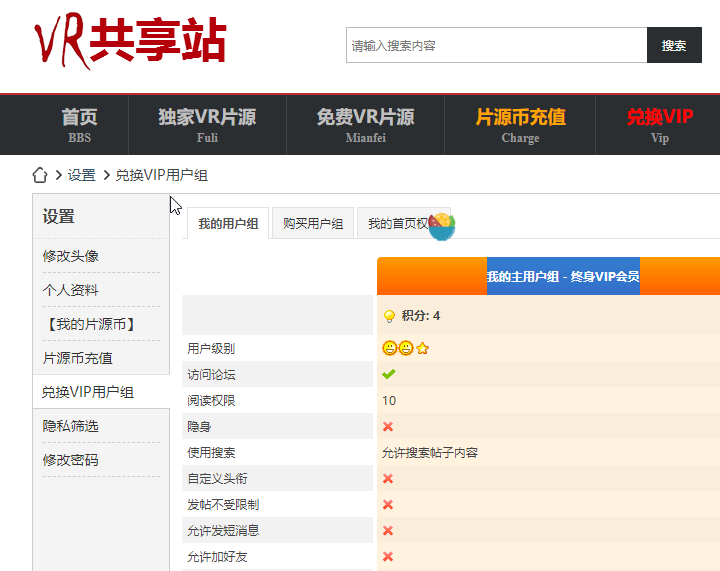Click the green checkmark in 访问论坛 row

pos(388,374)
